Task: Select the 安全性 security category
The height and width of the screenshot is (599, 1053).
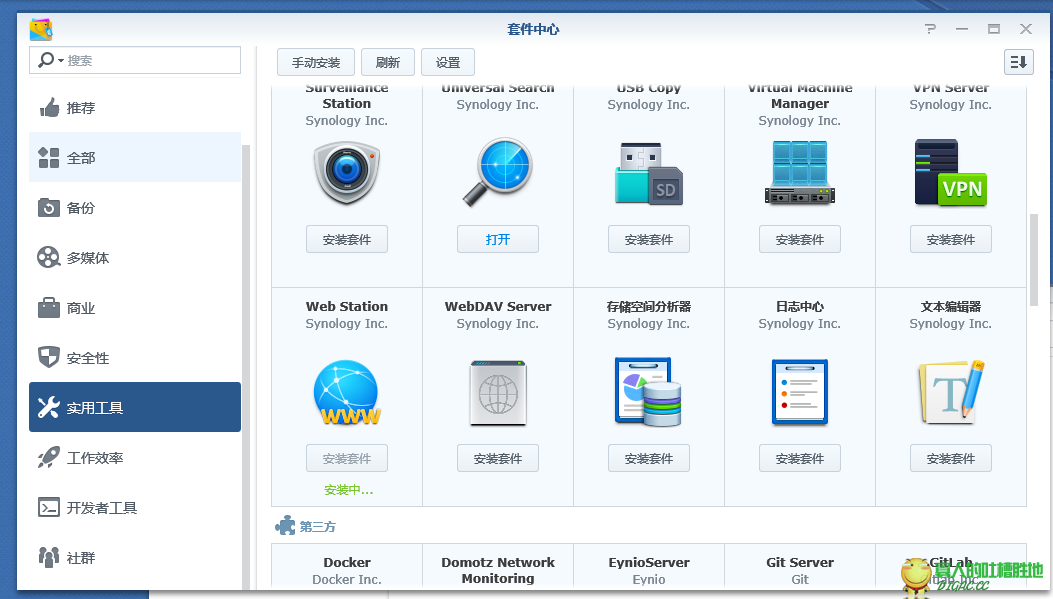Action: (x=135, y=358)
